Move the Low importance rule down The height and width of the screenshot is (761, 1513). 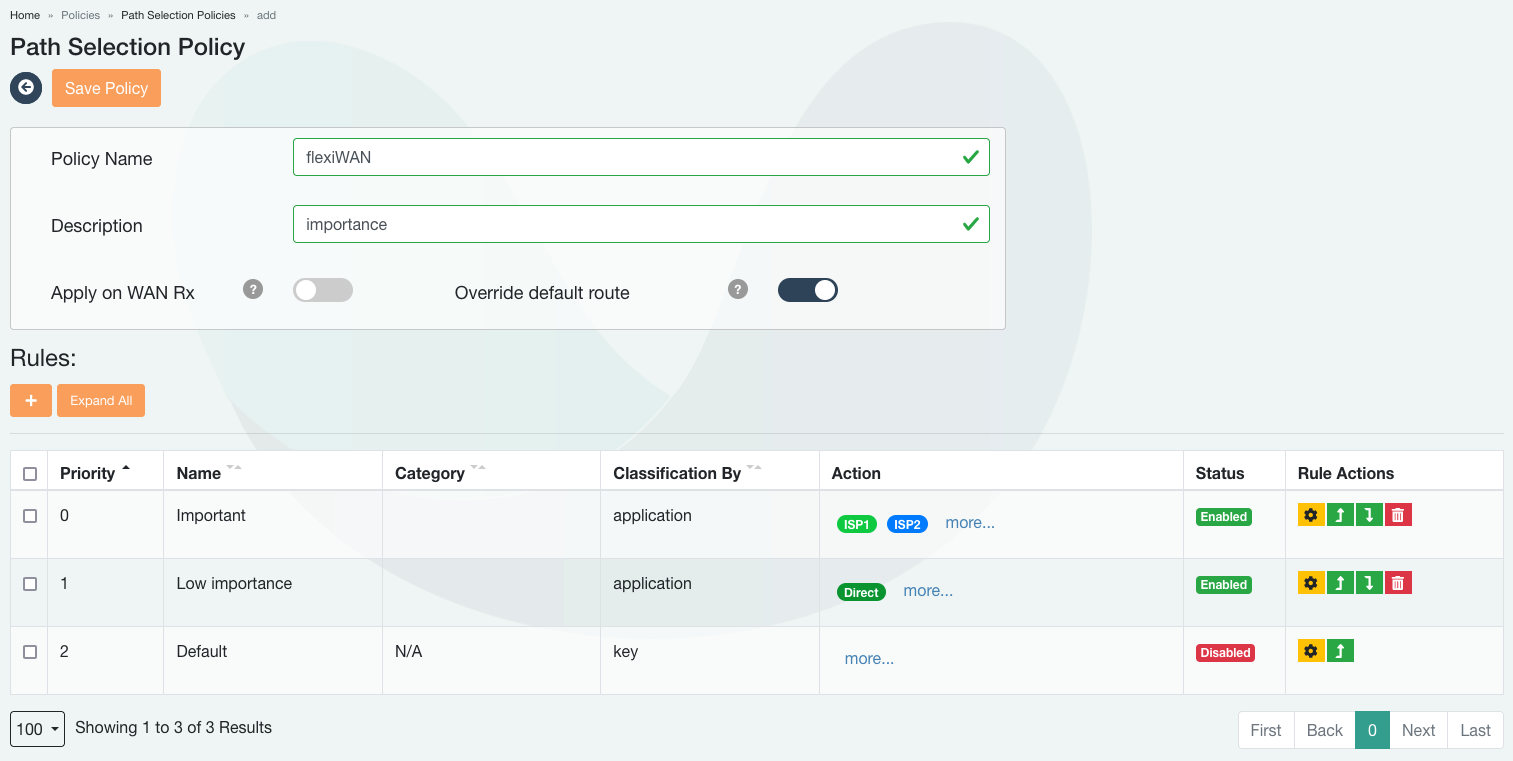point(1369,583)
